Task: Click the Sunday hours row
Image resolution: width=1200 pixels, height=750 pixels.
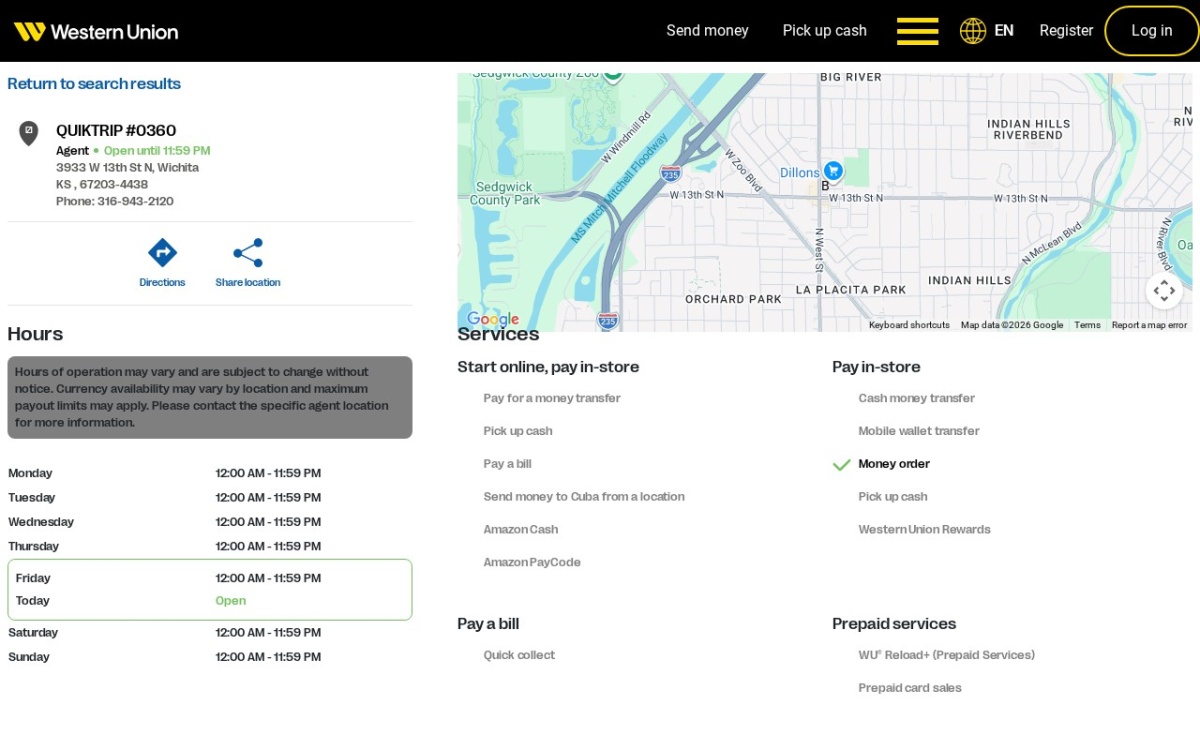Action: [x=210, y=657]
